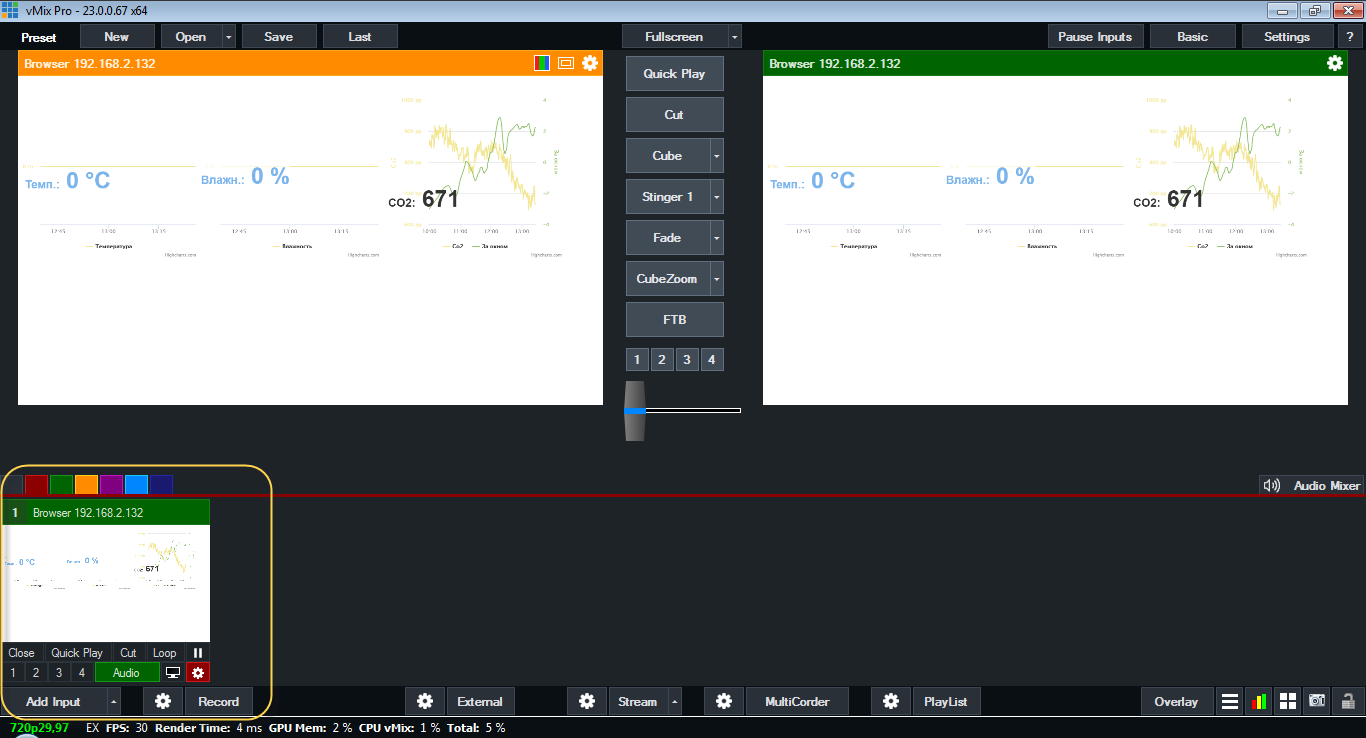Image resolution: width=1366 pixels, height=738 pixels.
Task: Open the dropdown arrow beside Fullscreen
Action: 735,37
